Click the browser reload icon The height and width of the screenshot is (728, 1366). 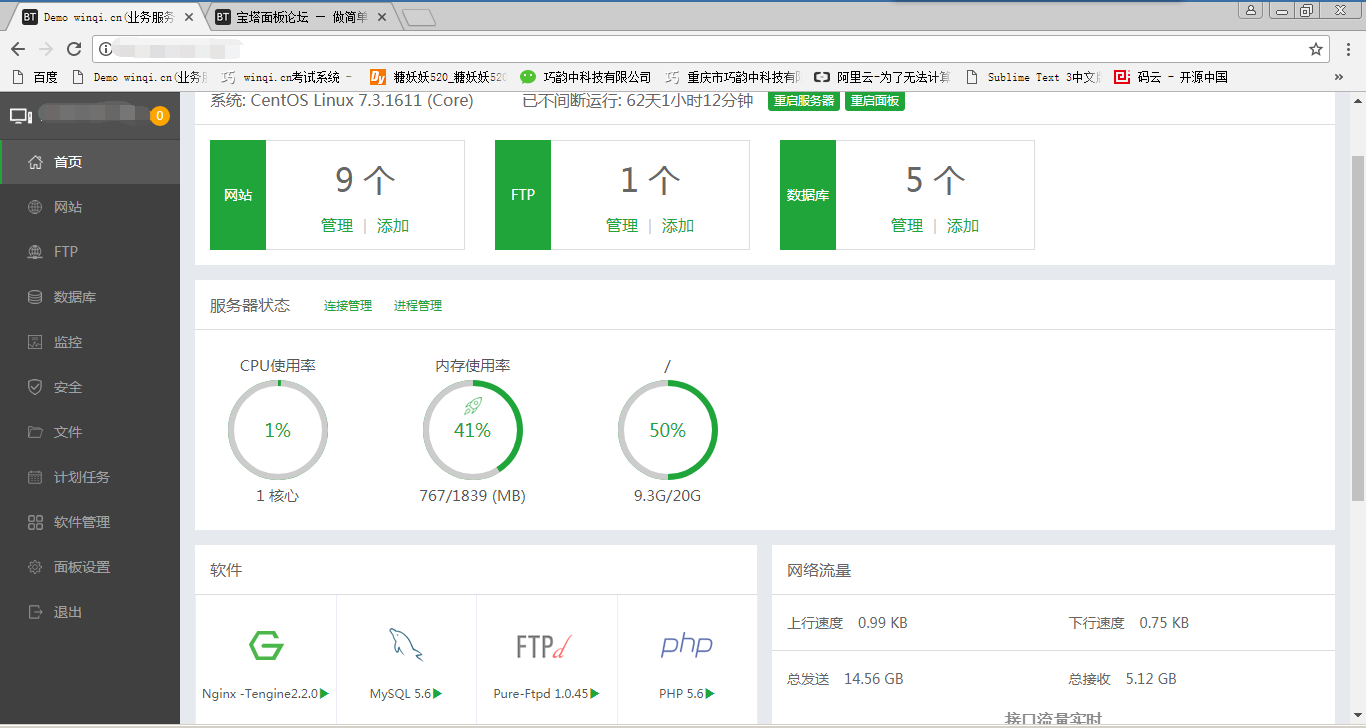coord(74,49)
